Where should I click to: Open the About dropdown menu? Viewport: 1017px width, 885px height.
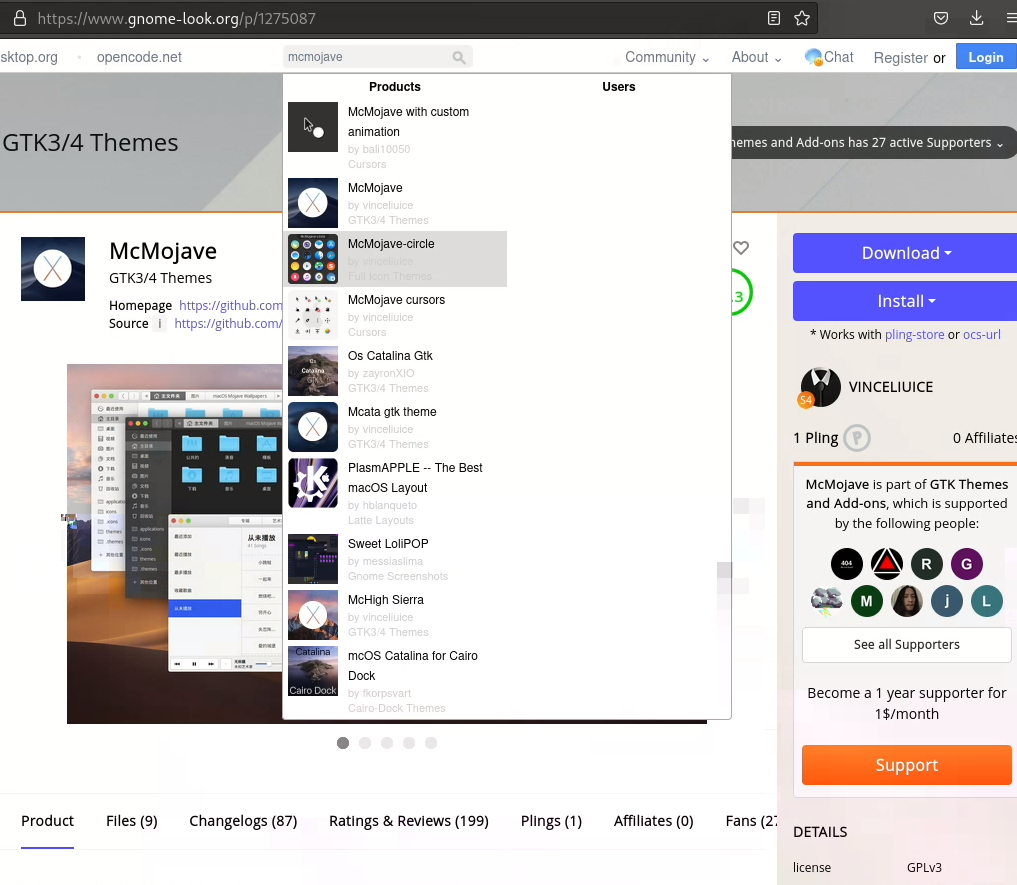pyautogui.click(x=756, y=57)
